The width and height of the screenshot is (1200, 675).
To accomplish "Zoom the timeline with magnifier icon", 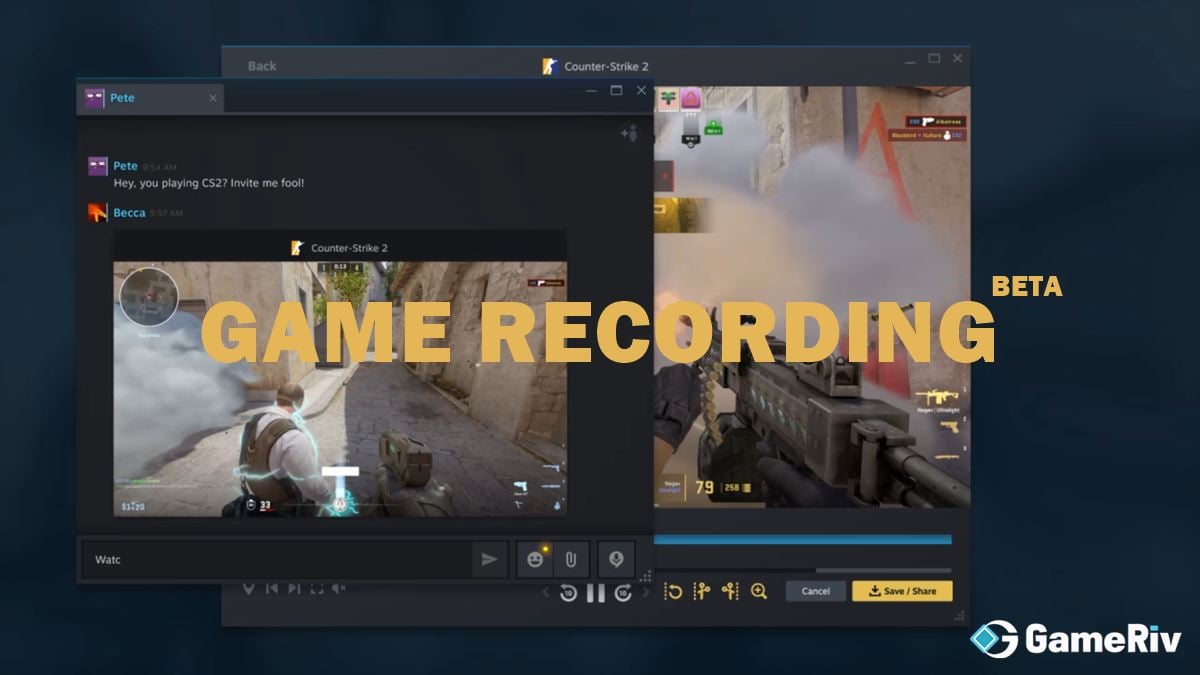I will click(x=759, y=591).
